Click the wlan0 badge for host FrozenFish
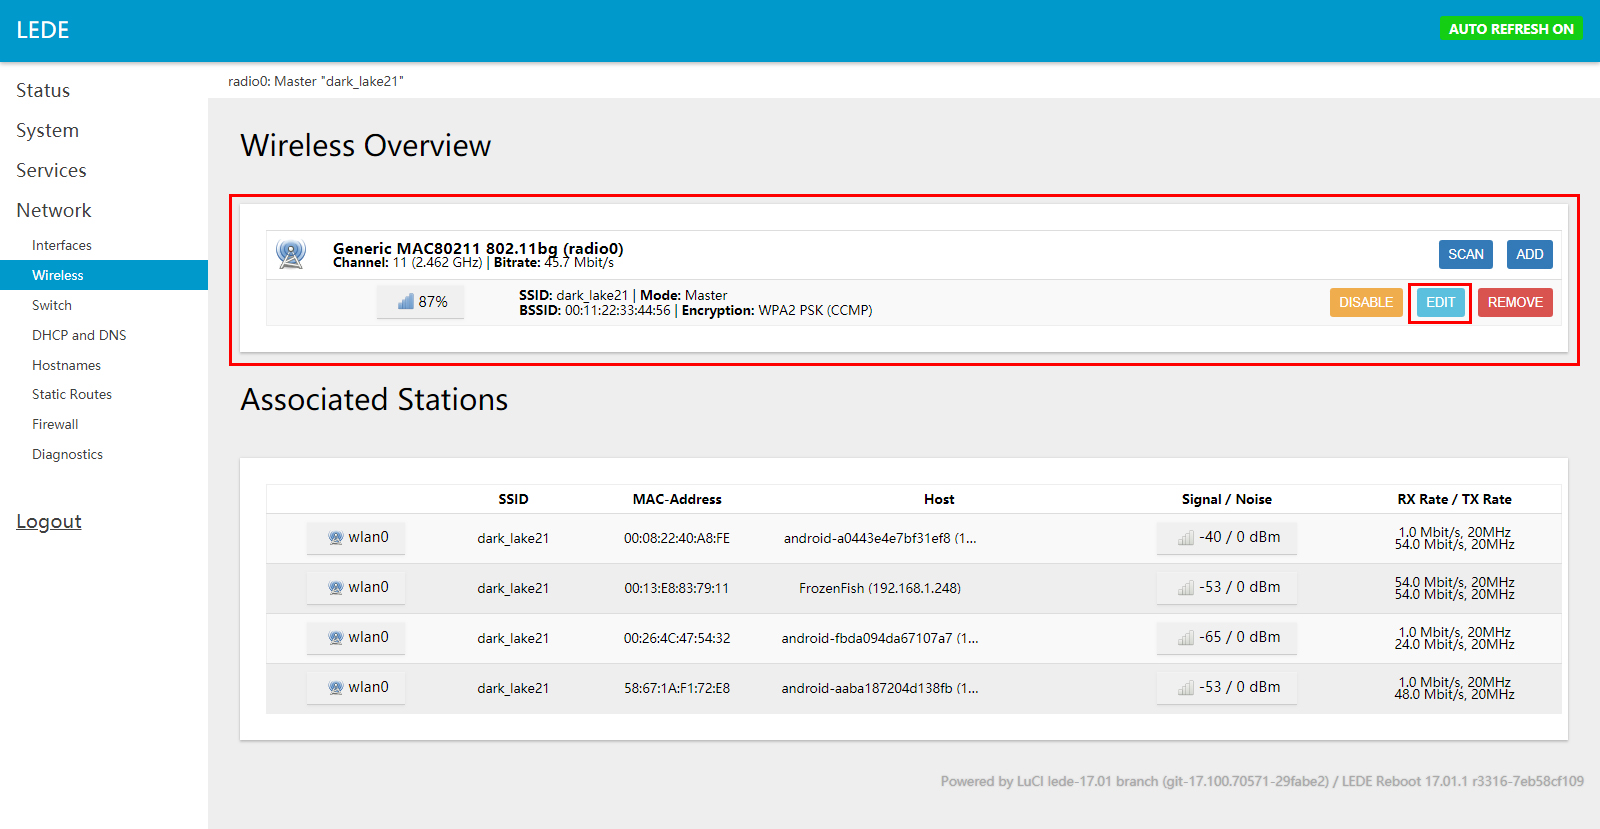 coord(357,588)
